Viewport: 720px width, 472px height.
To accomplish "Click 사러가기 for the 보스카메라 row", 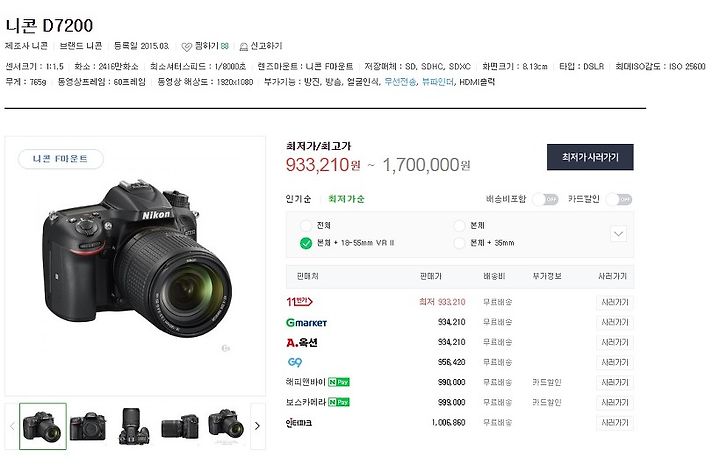I will pos(615,403).
